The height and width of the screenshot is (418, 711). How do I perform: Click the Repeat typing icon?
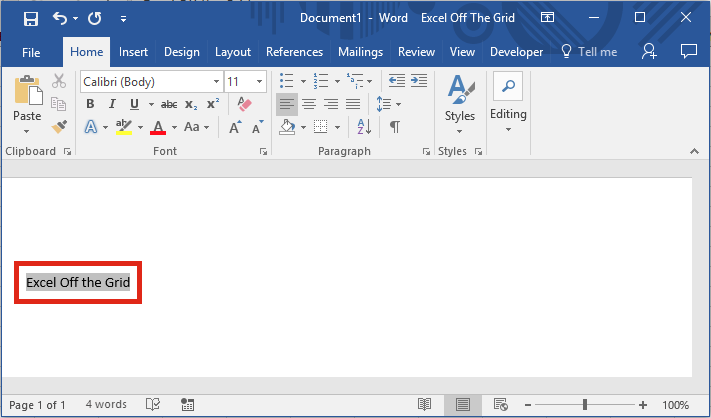click(x=94, y=19)
